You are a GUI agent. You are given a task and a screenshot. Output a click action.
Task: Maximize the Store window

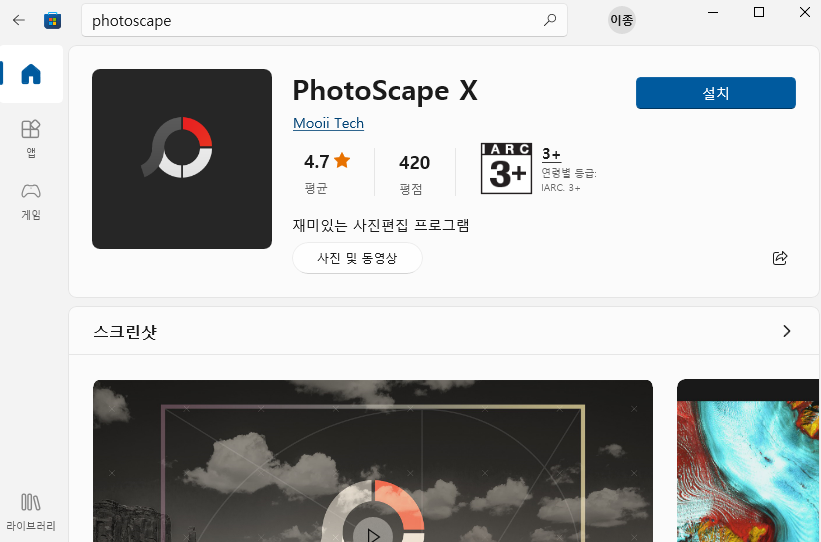(759, 12)
